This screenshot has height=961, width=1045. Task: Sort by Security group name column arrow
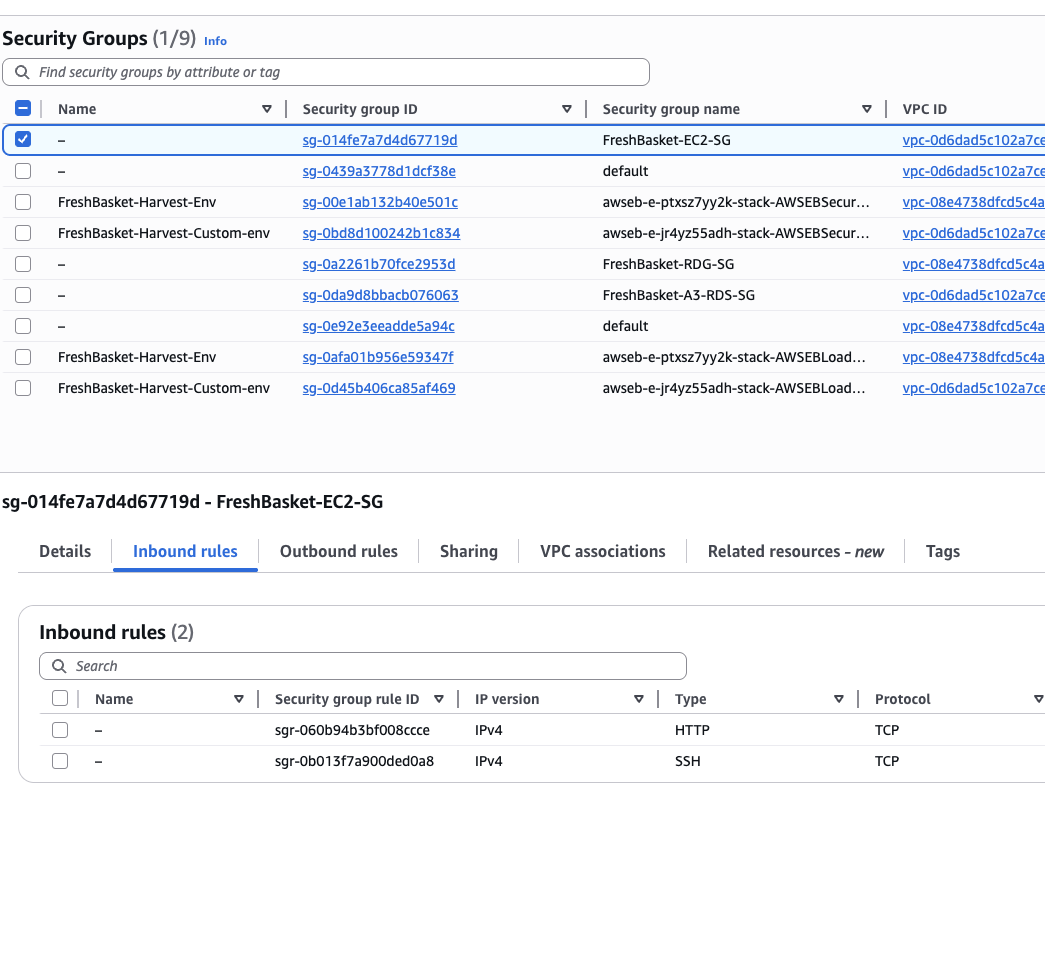[866, 109]
